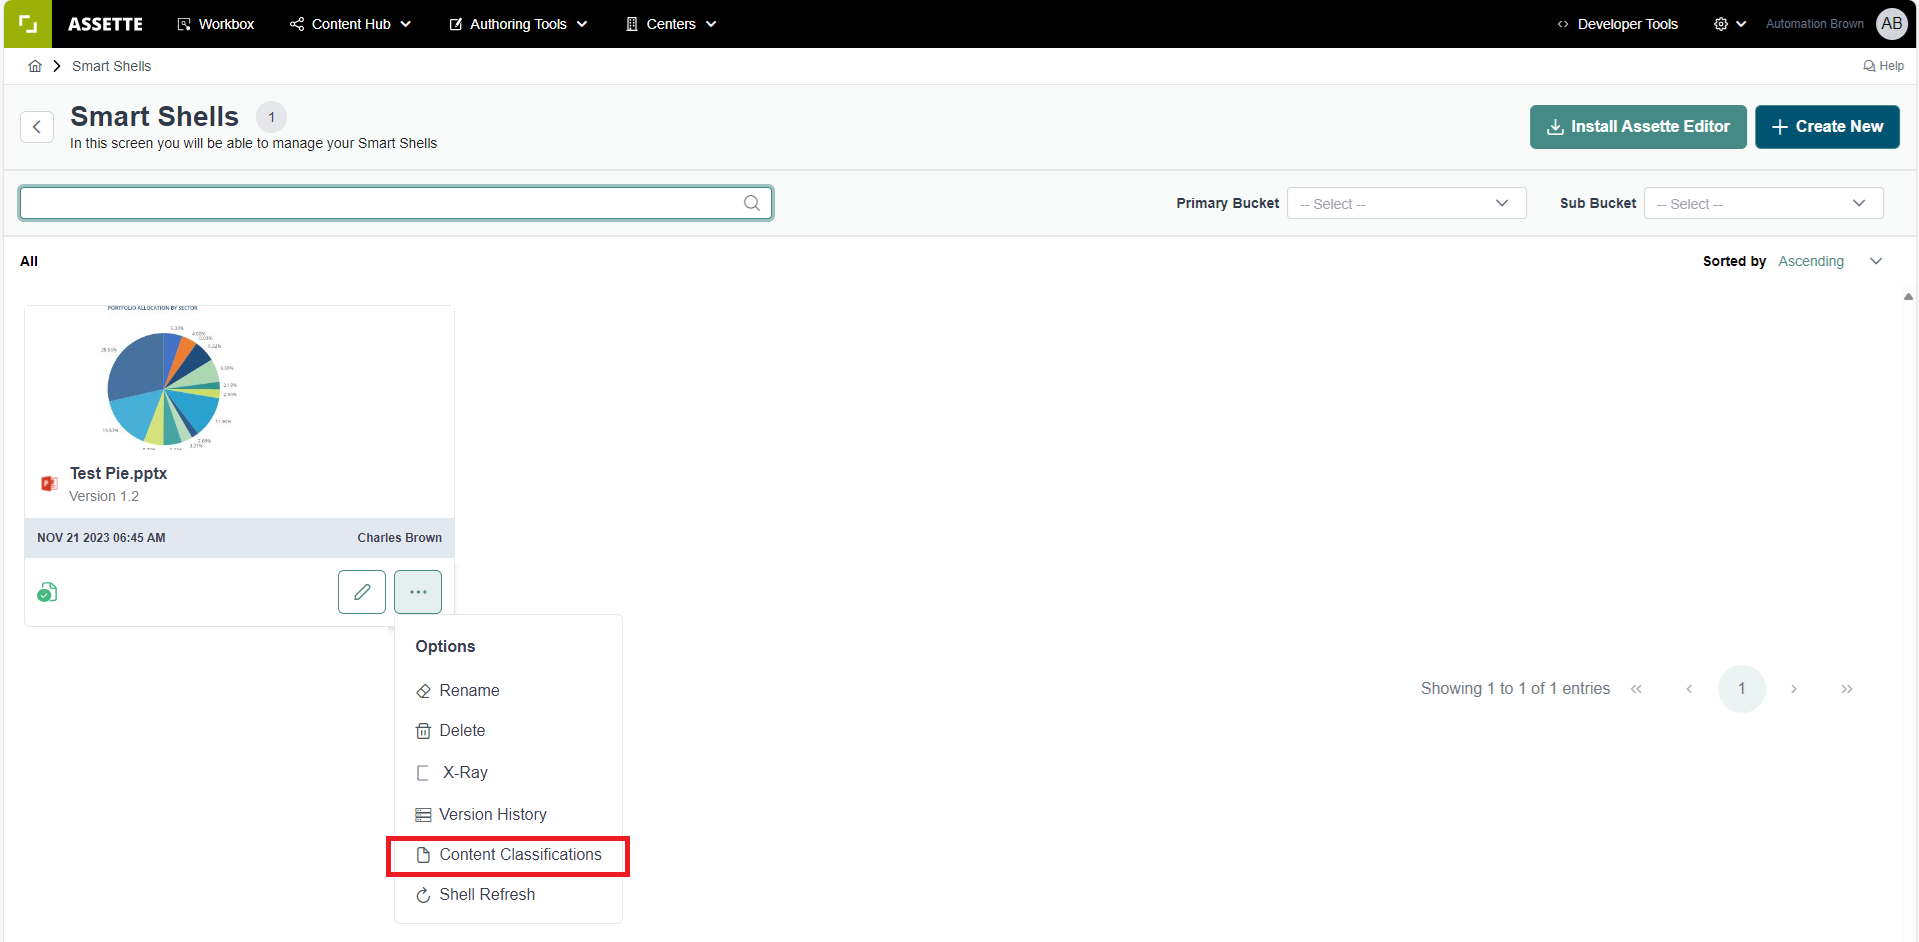Expand the Content Hub dropdown
Image resolution: width=1919 pixels, height=942 pixels.
(x=350, y=24)
